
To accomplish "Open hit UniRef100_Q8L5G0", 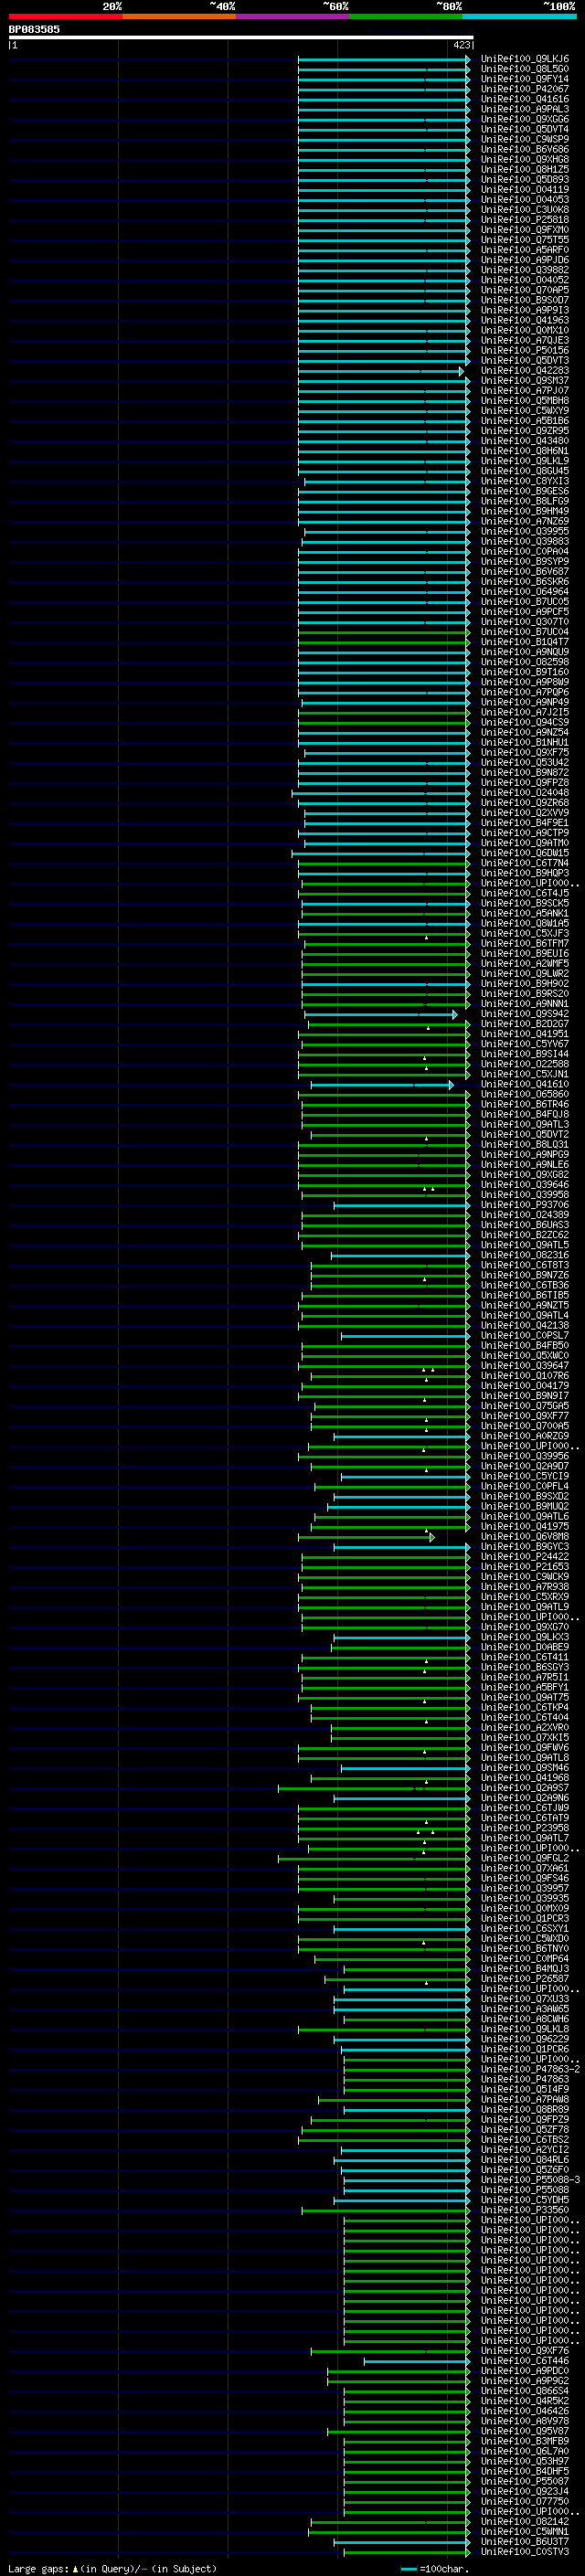I will 524,69.
